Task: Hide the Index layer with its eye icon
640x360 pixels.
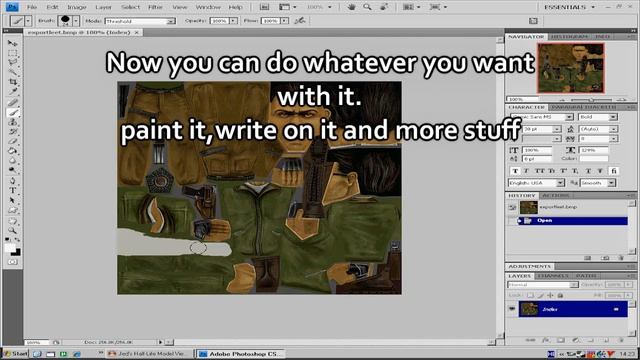Action: coord(512,309)
